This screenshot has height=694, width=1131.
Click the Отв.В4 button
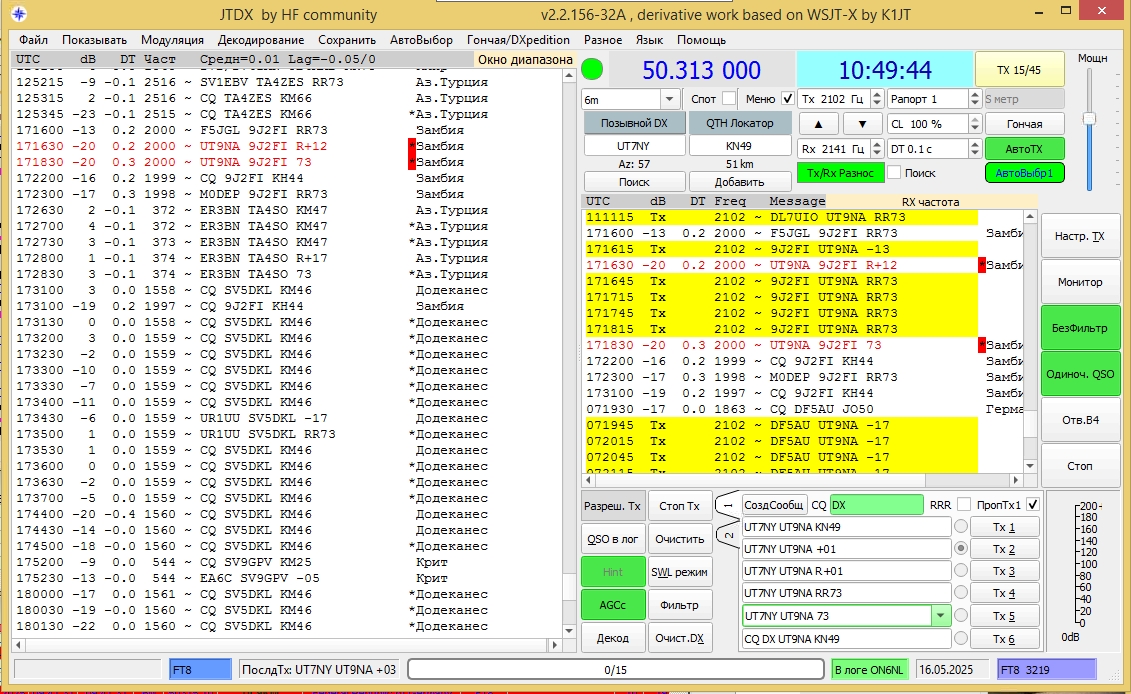point(1080,420)
